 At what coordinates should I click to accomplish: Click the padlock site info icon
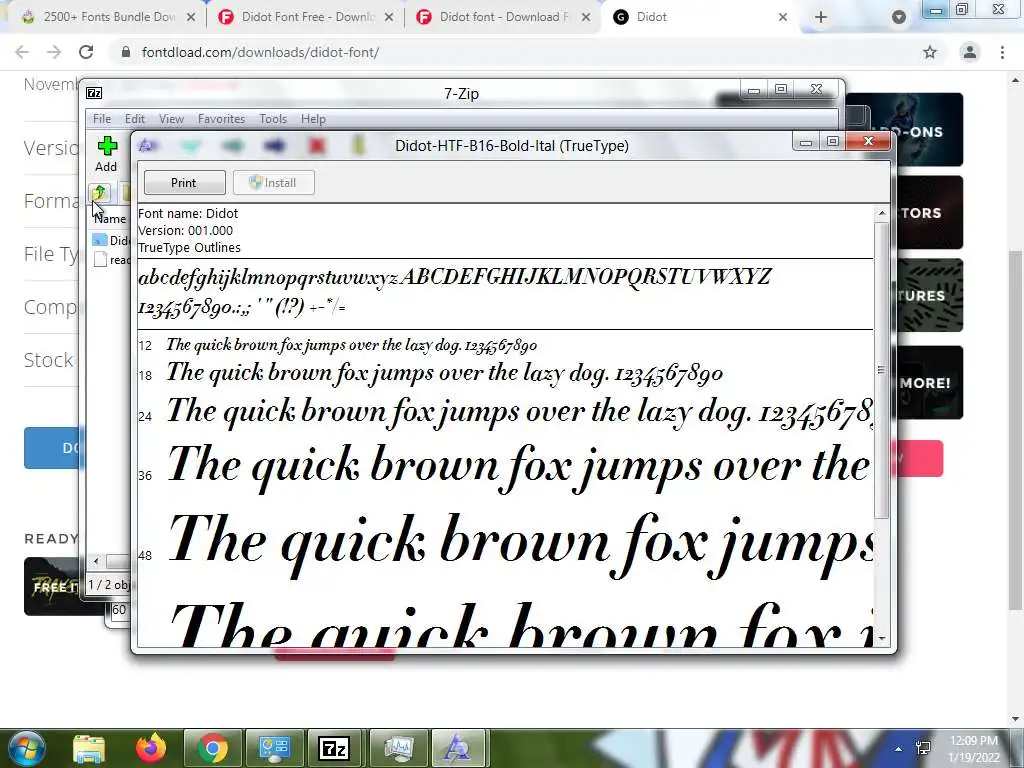[125, 52]
